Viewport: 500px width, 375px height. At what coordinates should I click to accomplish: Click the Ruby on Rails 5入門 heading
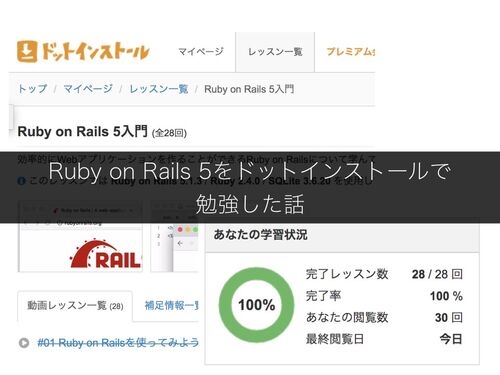click(x=82, y=131)
